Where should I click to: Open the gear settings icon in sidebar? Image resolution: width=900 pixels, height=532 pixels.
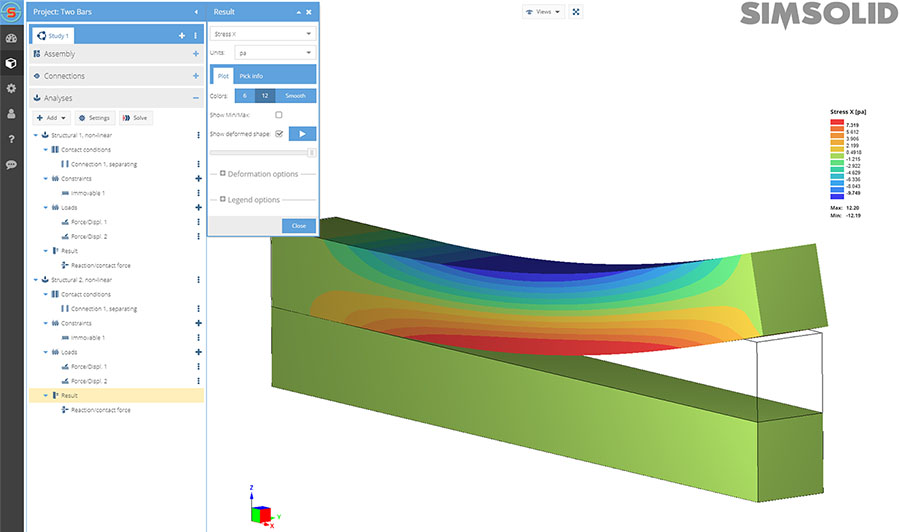pyautogui.click(x=11, y=89)
